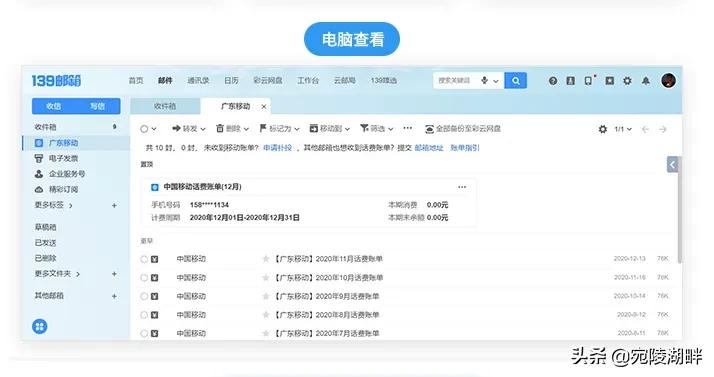The image size is (714, 377).
Task: Add folder with plus beside 更多文件夹
Action: tap(114, 274)
